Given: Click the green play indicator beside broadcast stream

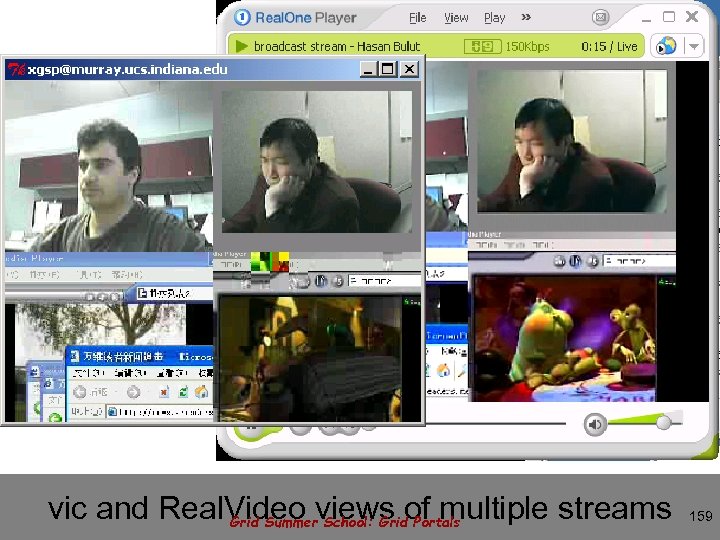Looking at the screenshot, I should pos(241,46).
